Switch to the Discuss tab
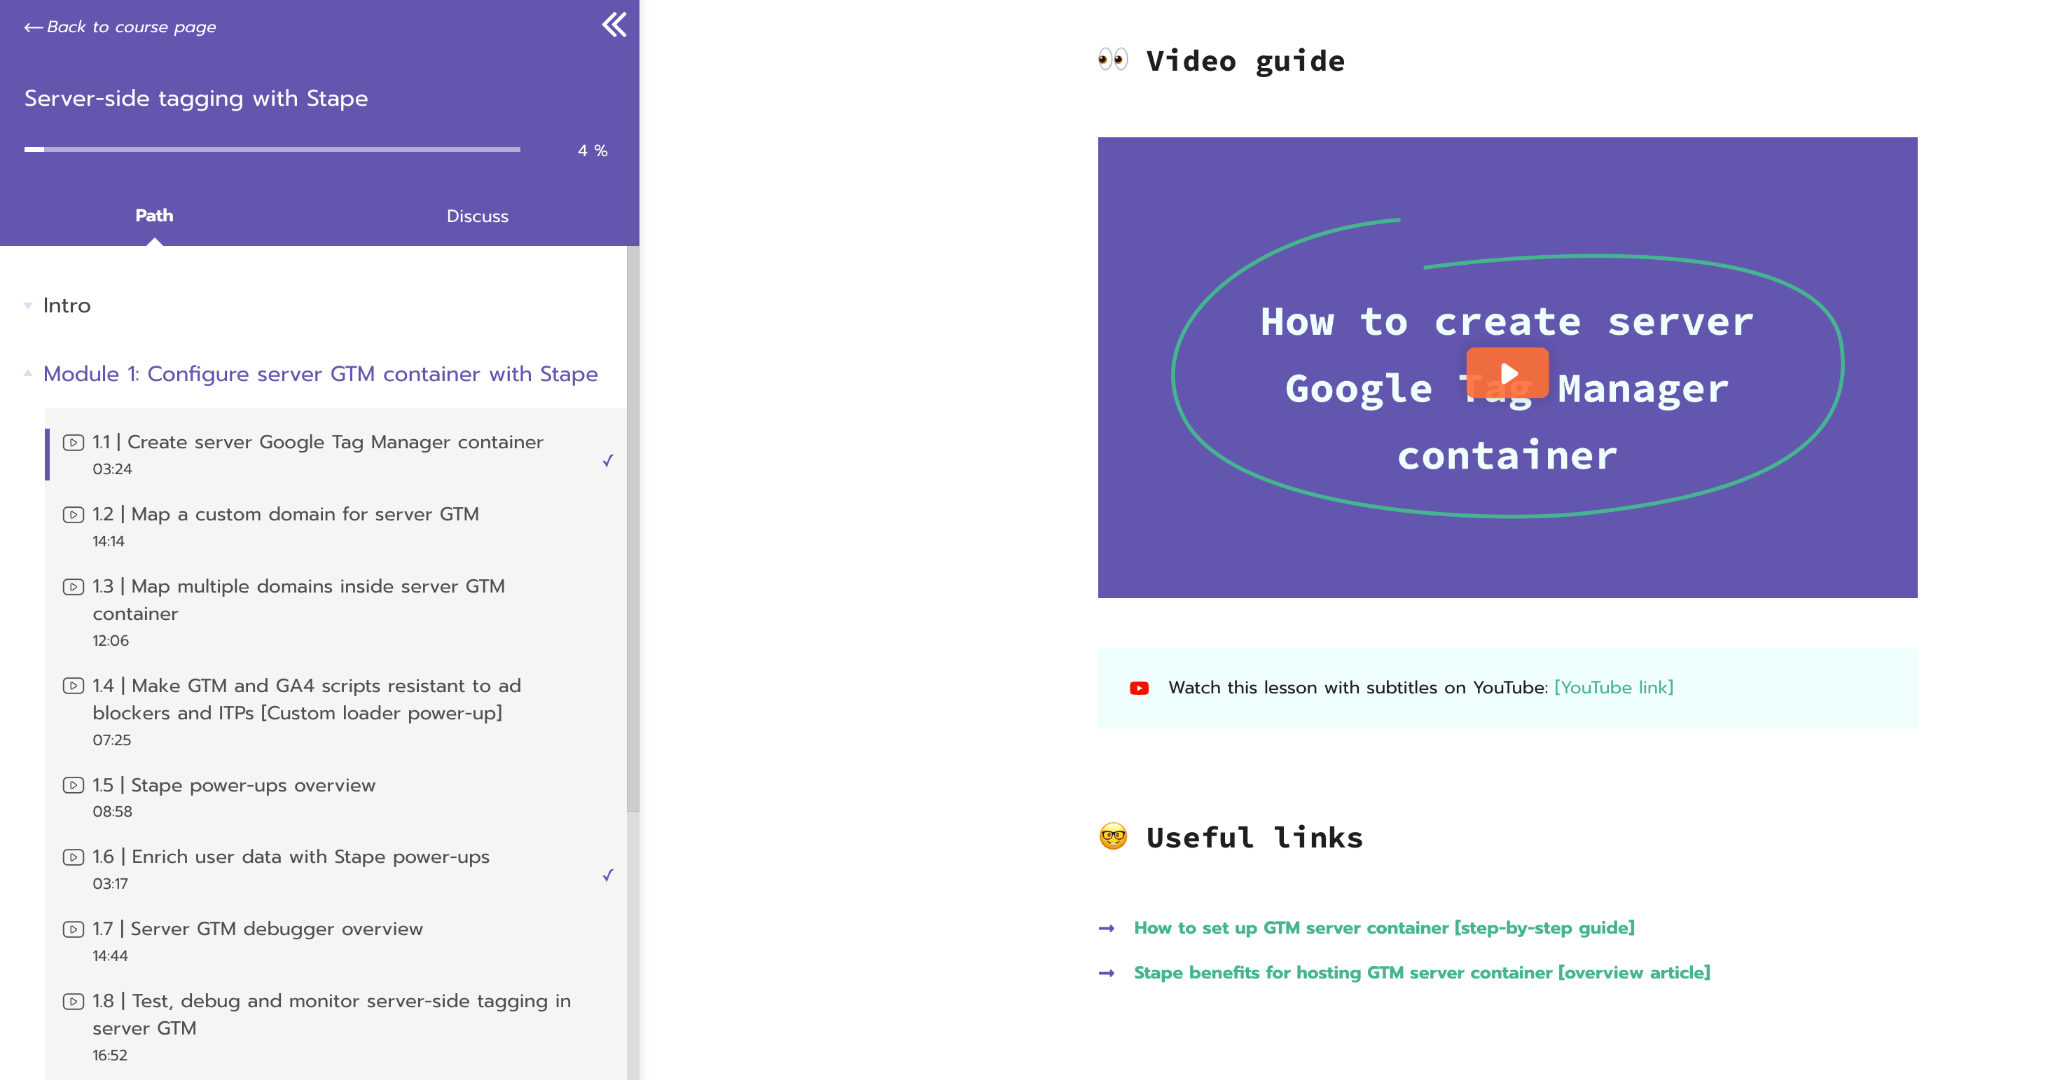Image resolution: width=2048 pixels, height=1080 pixels. tap(477, 216)
